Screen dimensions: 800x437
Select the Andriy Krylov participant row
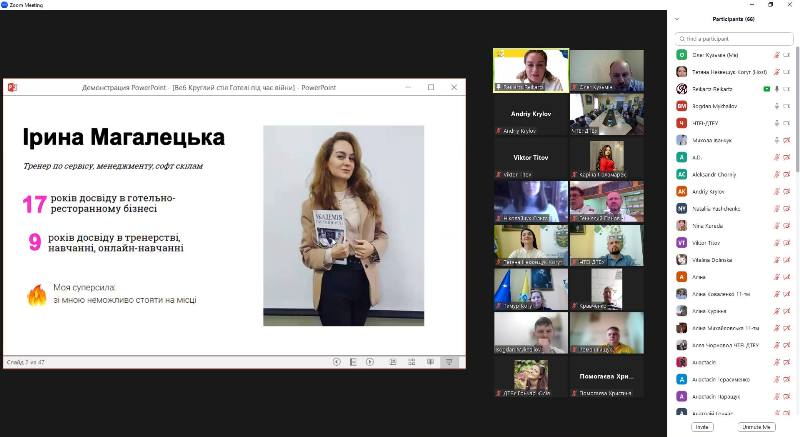pos(734,192)
